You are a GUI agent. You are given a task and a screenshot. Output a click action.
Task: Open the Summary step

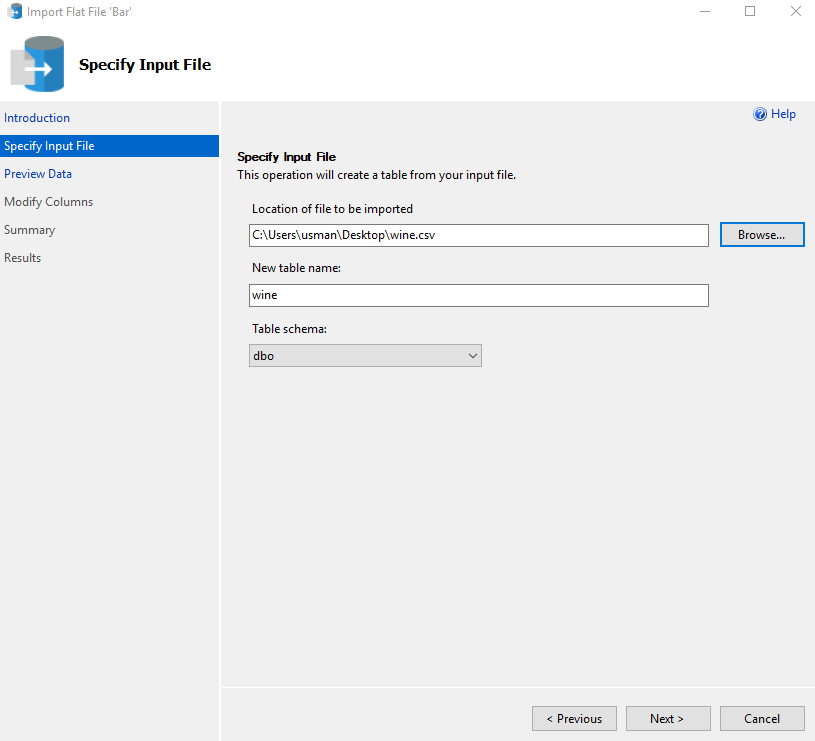point(29,230)
